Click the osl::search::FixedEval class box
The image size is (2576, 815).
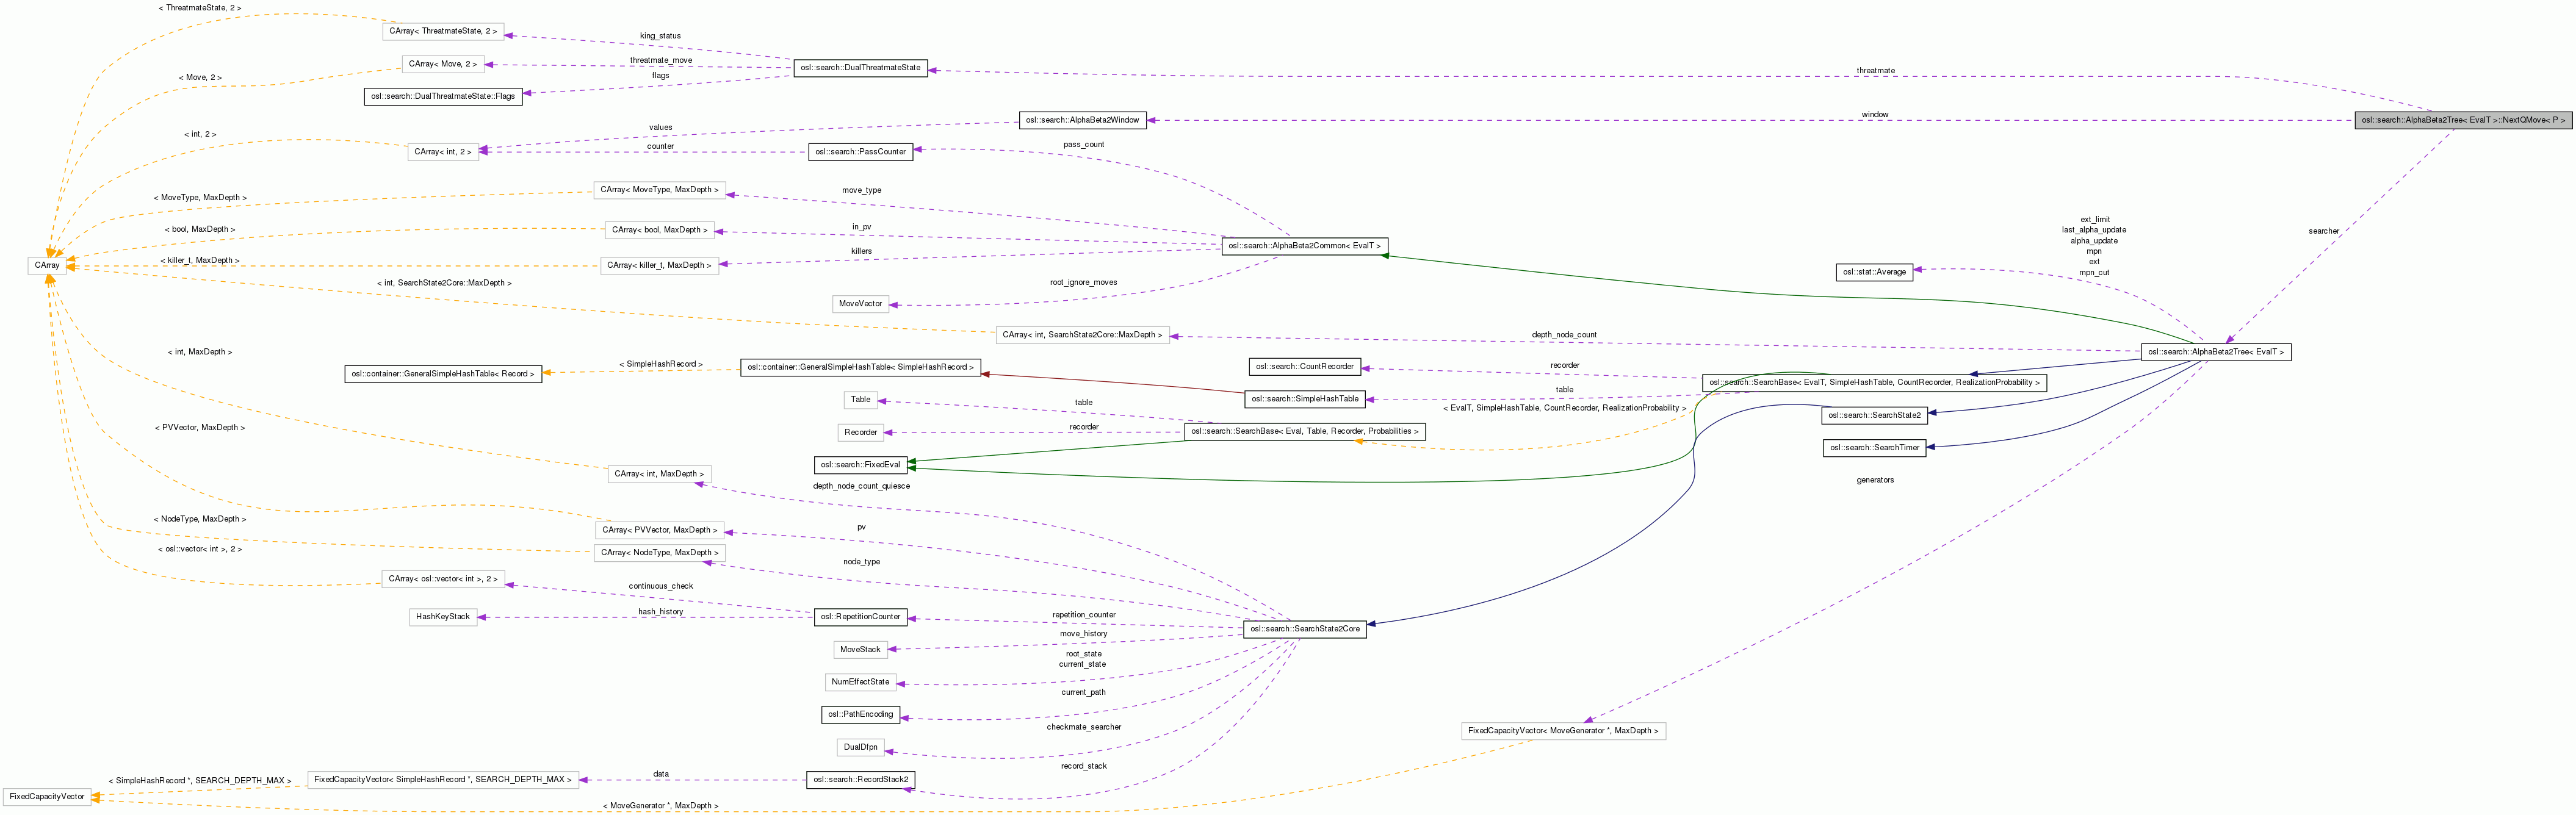tap(860, 465)
